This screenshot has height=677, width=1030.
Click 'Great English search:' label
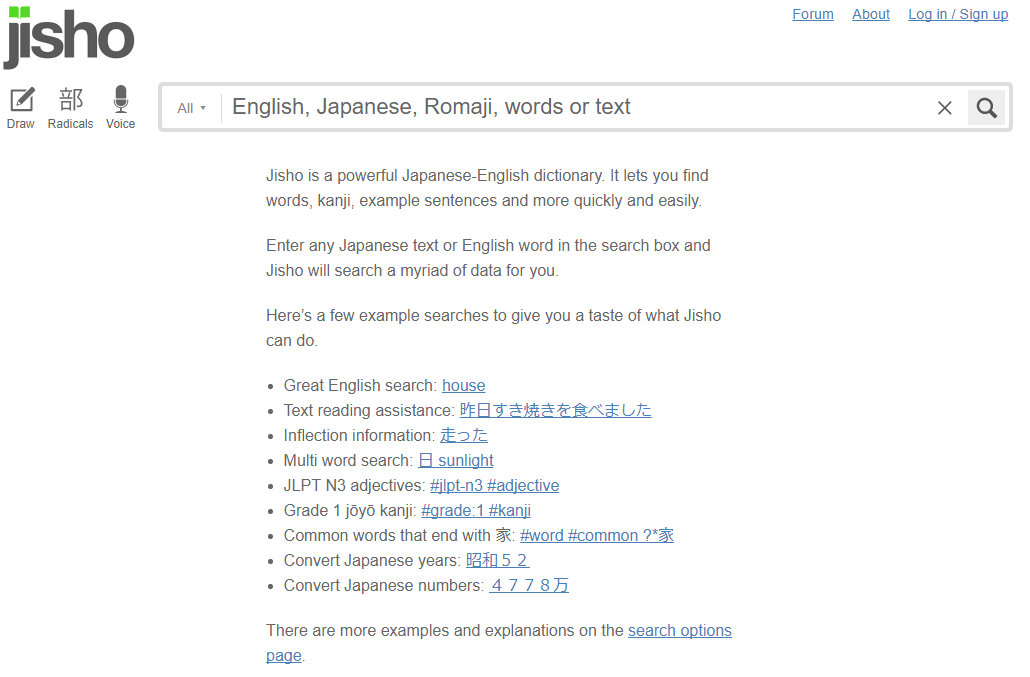tap(360, 385)
